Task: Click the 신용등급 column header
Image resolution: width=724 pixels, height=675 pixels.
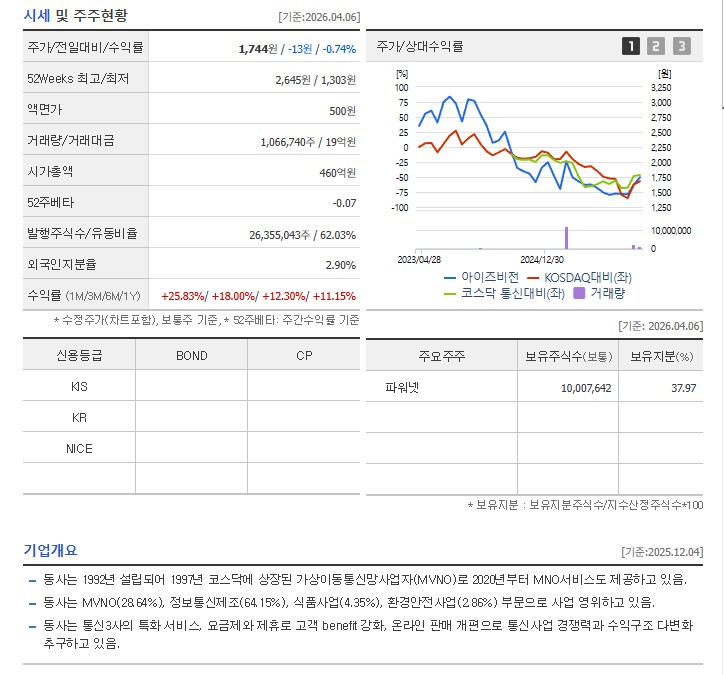Action: 79,355
